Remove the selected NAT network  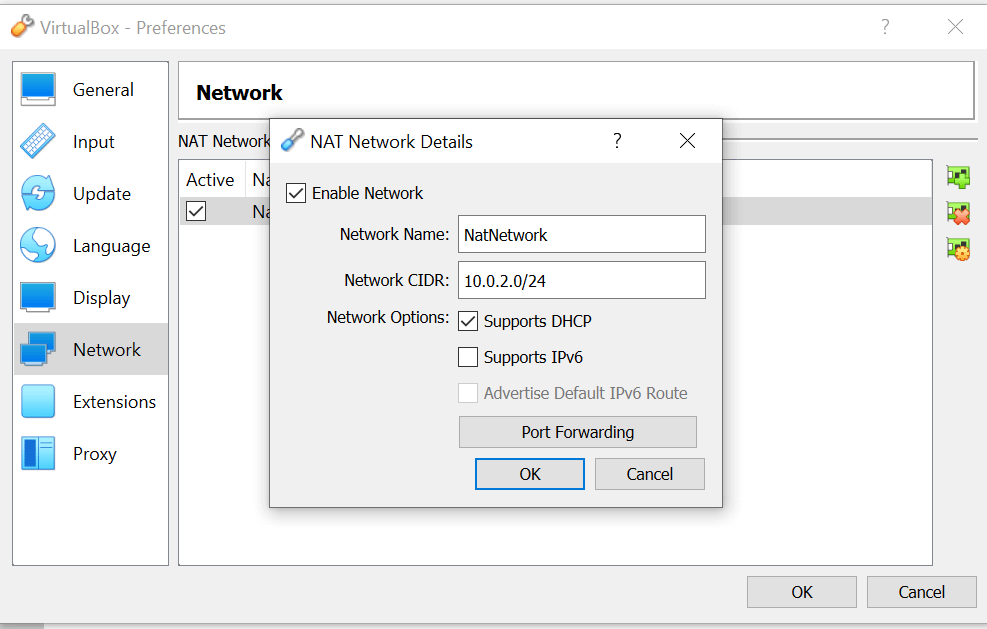[957, 213]
